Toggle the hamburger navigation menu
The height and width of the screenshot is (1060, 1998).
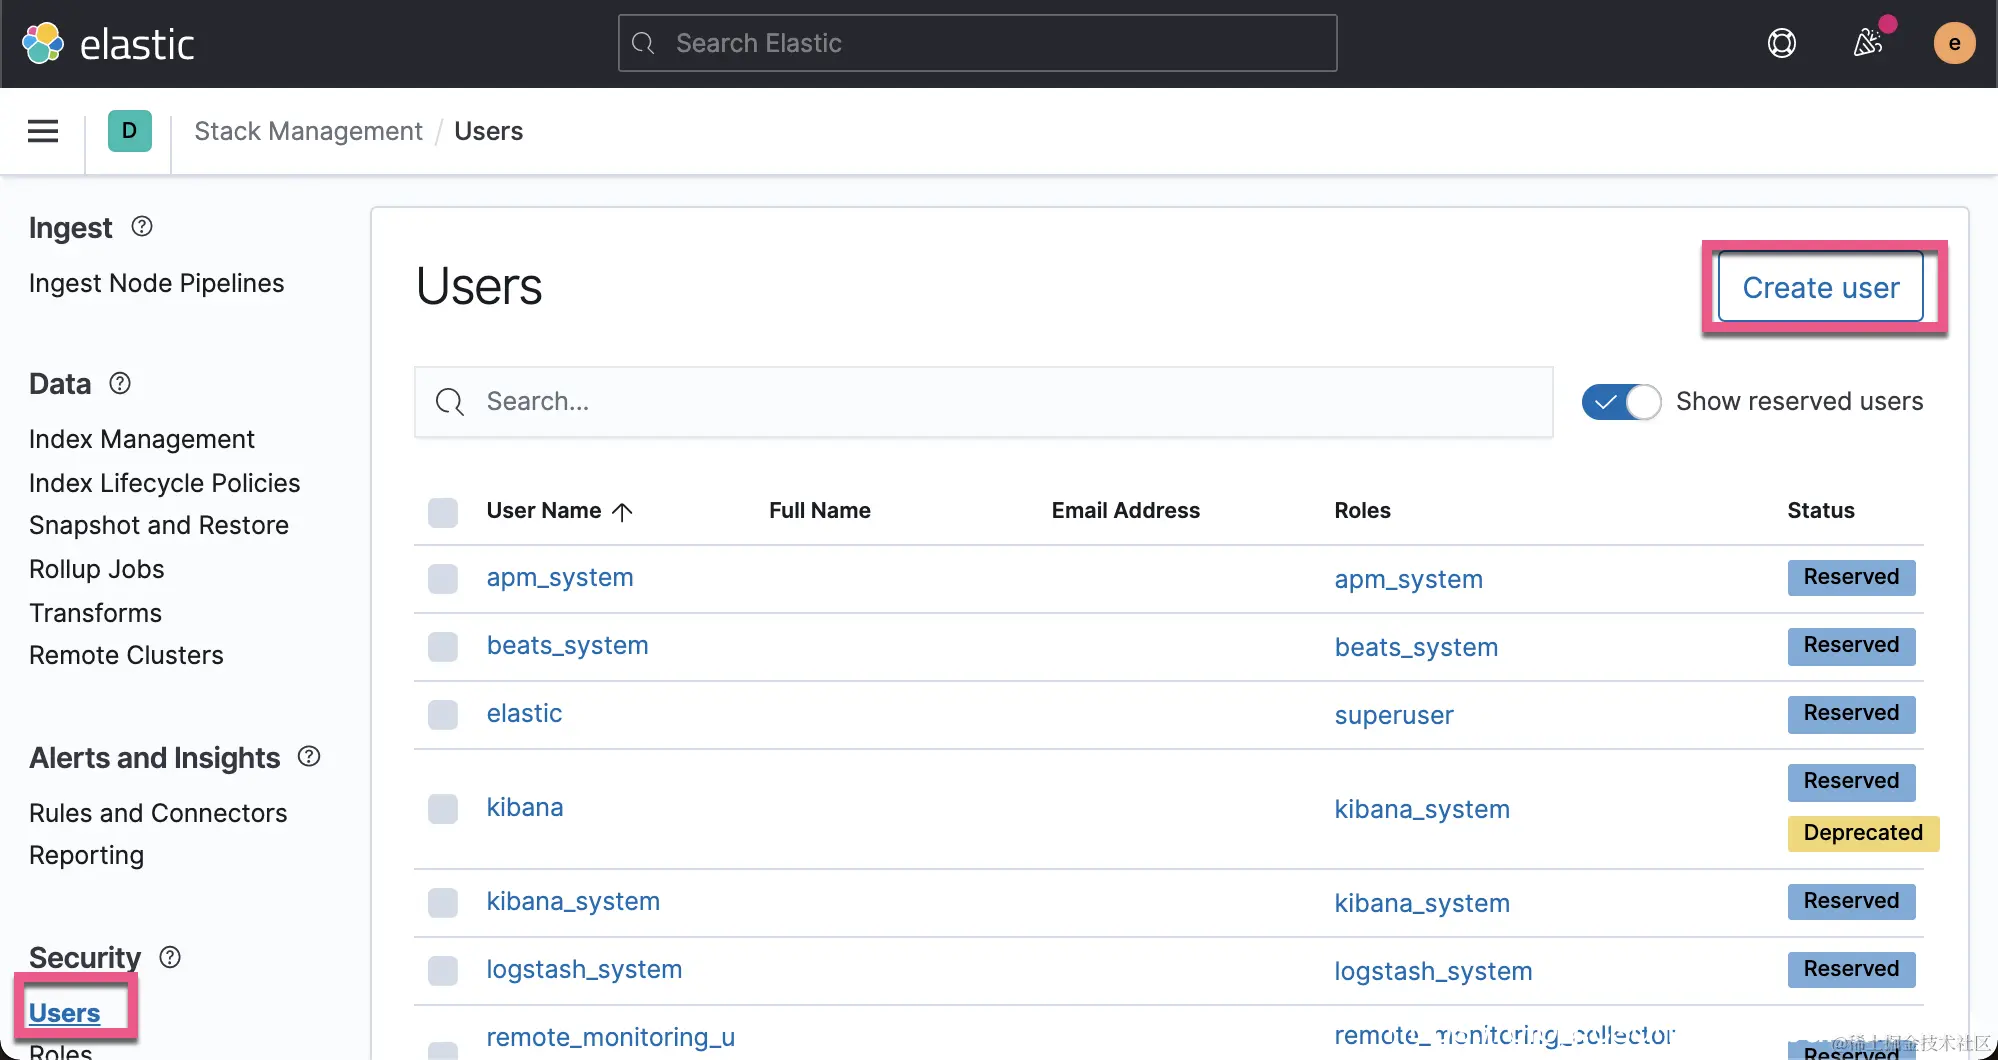[43, 131]
